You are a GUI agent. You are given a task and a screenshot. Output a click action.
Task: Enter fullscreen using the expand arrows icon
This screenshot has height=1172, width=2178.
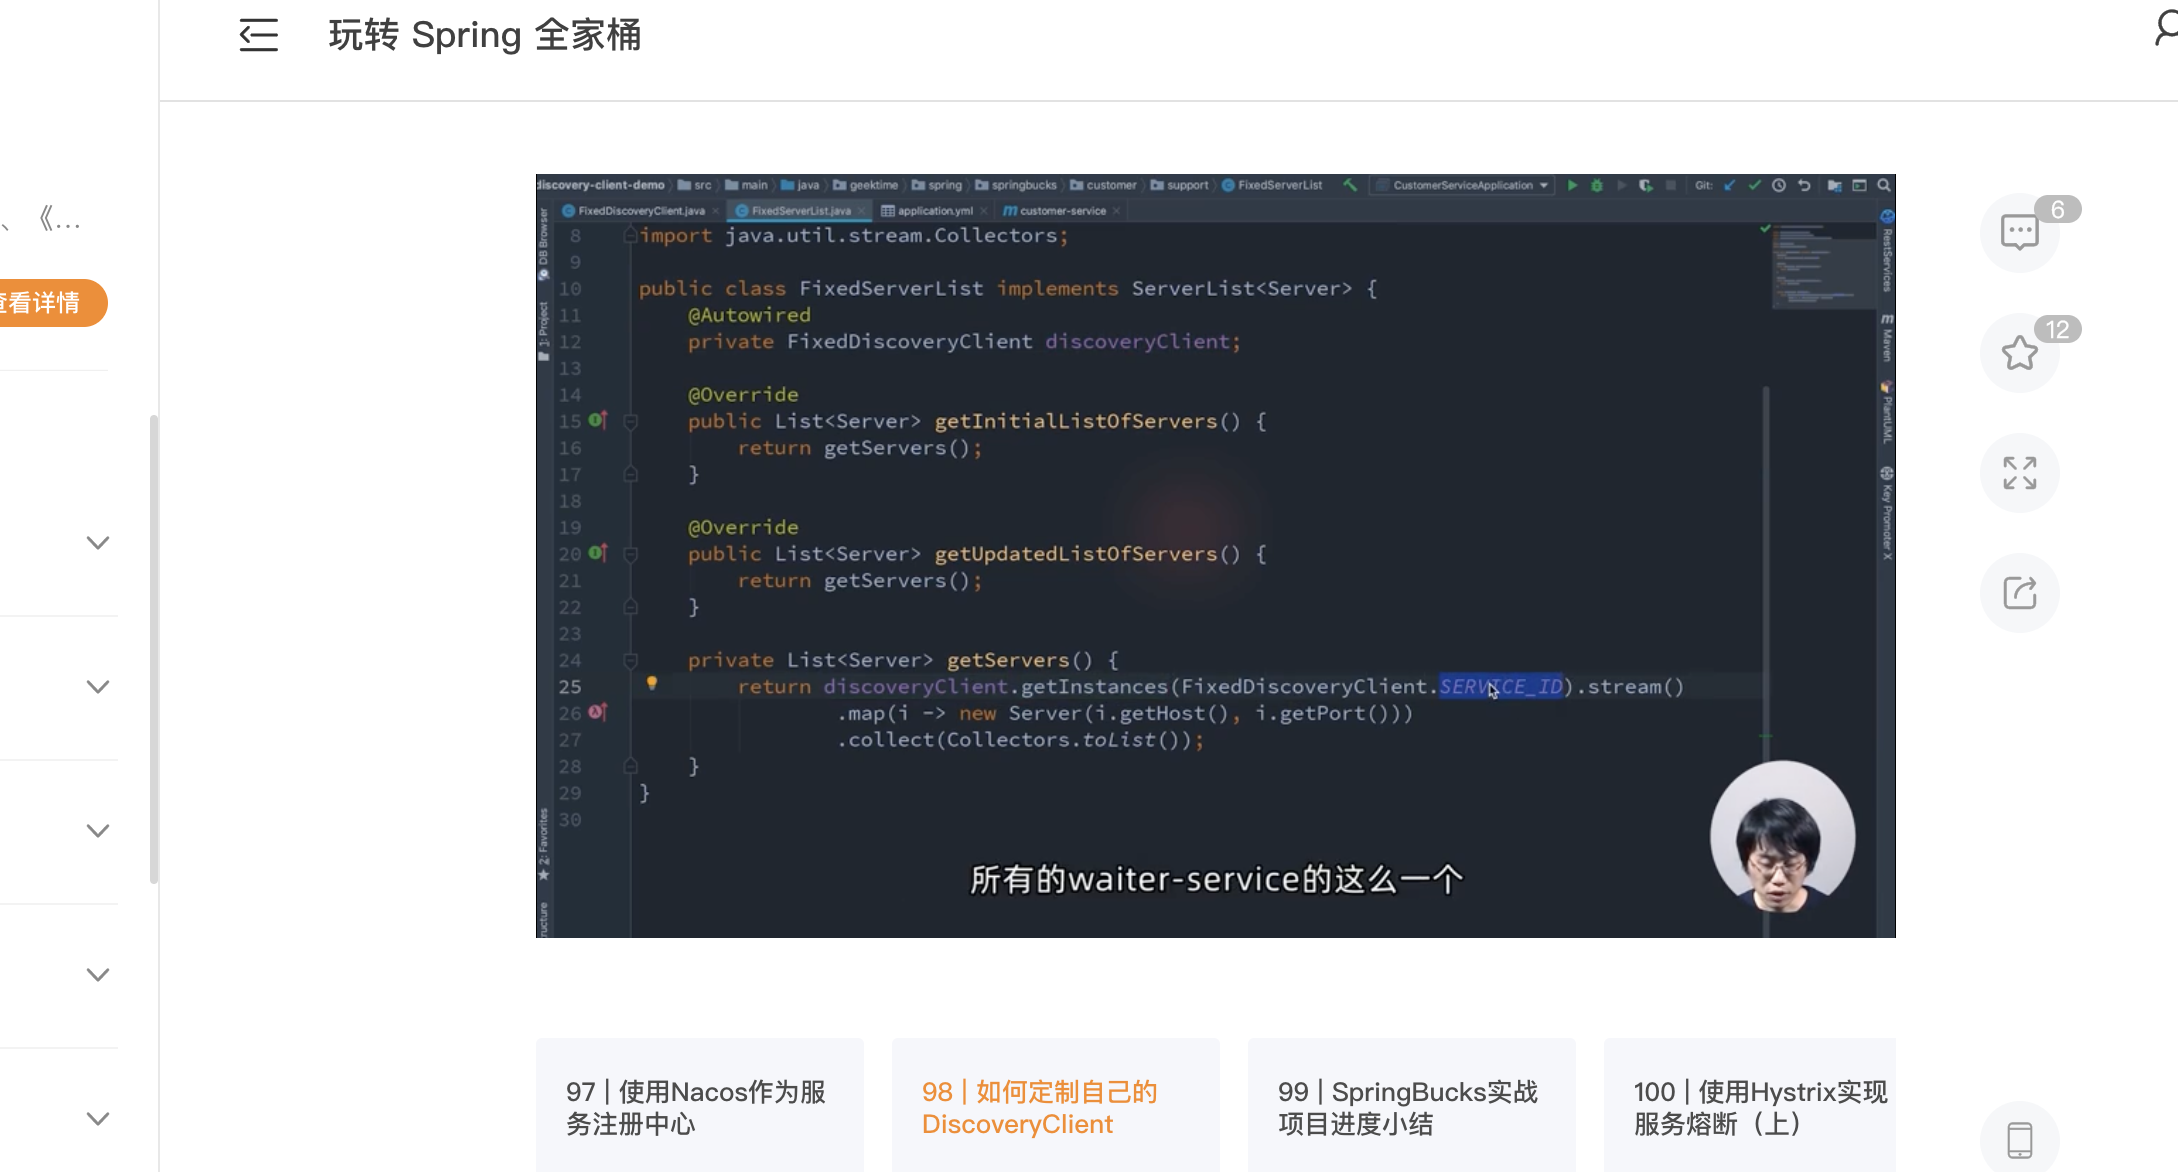(2019, 472)
